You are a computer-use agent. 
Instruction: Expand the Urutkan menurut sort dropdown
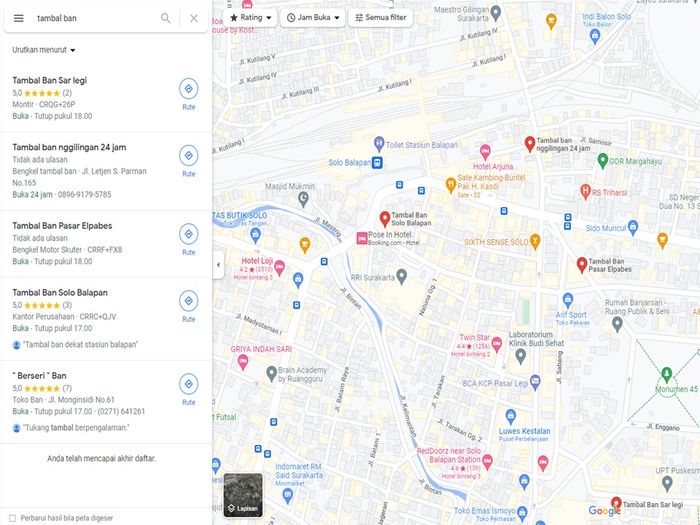(44, 49)
